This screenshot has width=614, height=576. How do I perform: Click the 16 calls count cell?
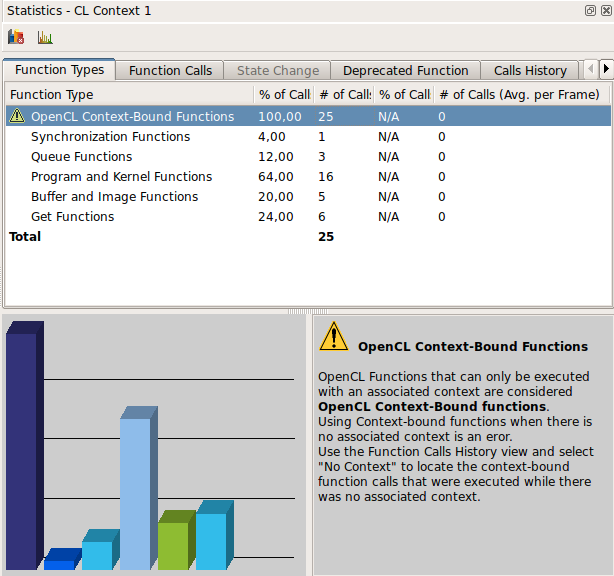(325, 177)
